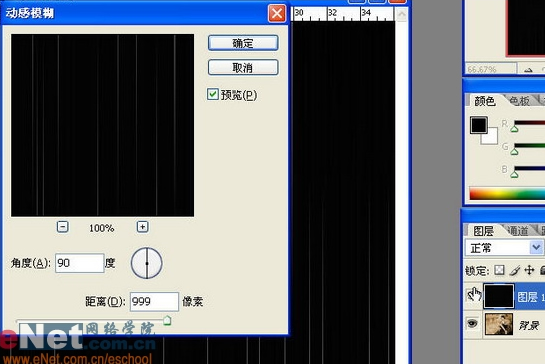The width and height of the screenshot is (545, 364).
Task: Hide the 背景 layer eye icon
Action: pyautogui.click(x=472, y=324)
